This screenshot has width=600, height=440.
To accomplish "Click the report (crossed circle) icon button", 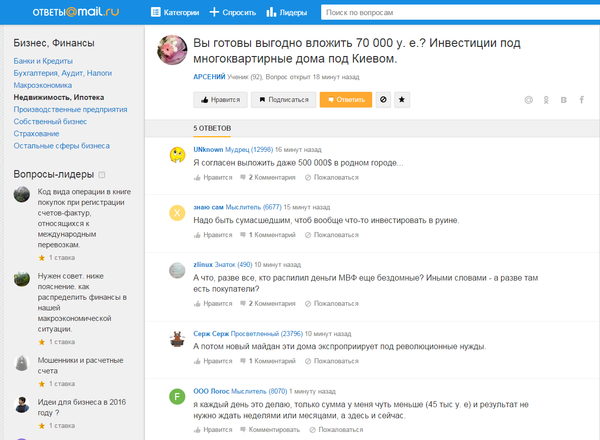I will pos(383,100).
